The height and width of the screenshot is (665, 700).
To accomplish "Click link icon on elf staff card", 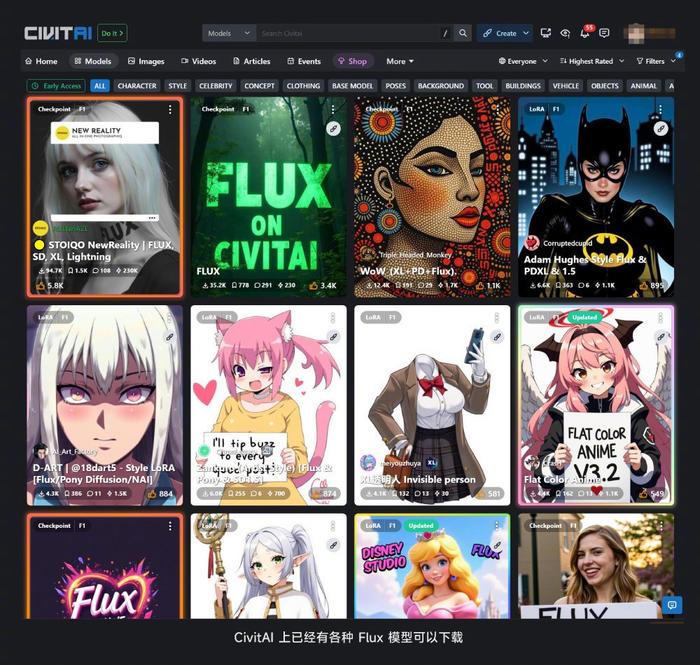I will click(x=333, y=545).
